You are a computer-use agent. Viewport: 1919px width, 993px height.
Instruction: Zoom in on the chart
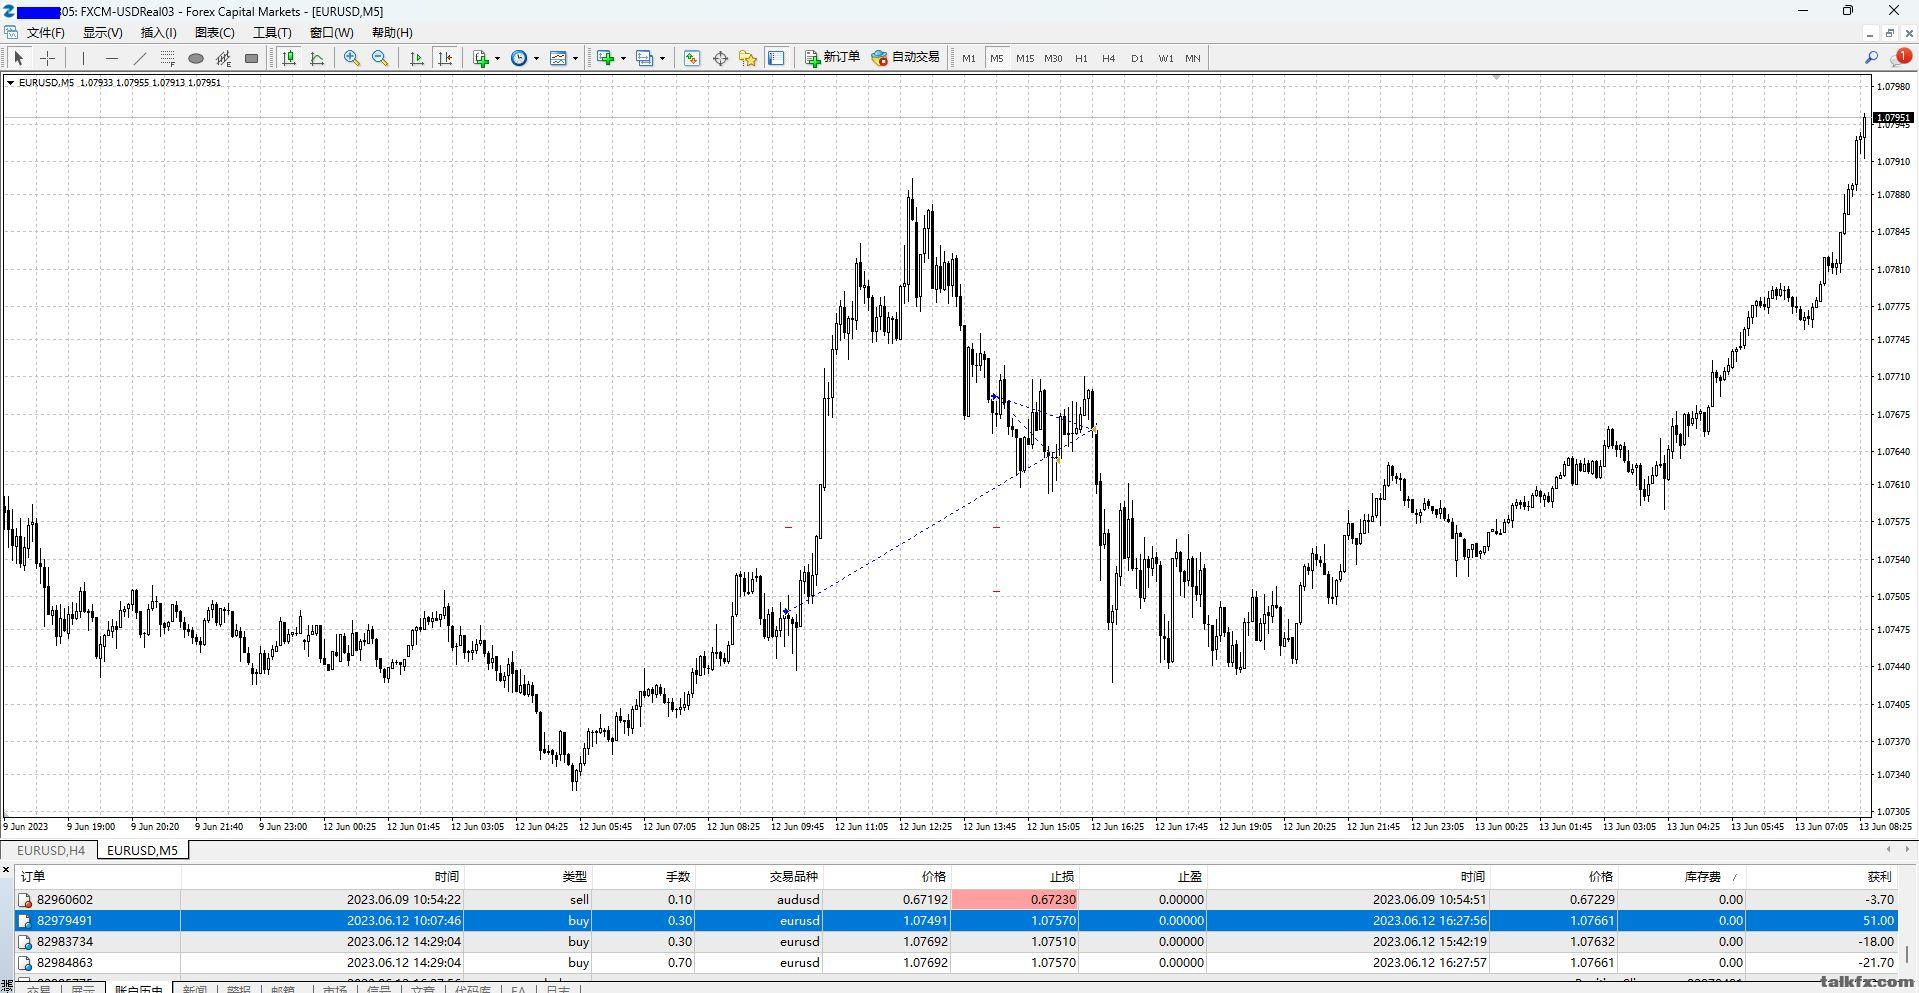coord(352,58)
